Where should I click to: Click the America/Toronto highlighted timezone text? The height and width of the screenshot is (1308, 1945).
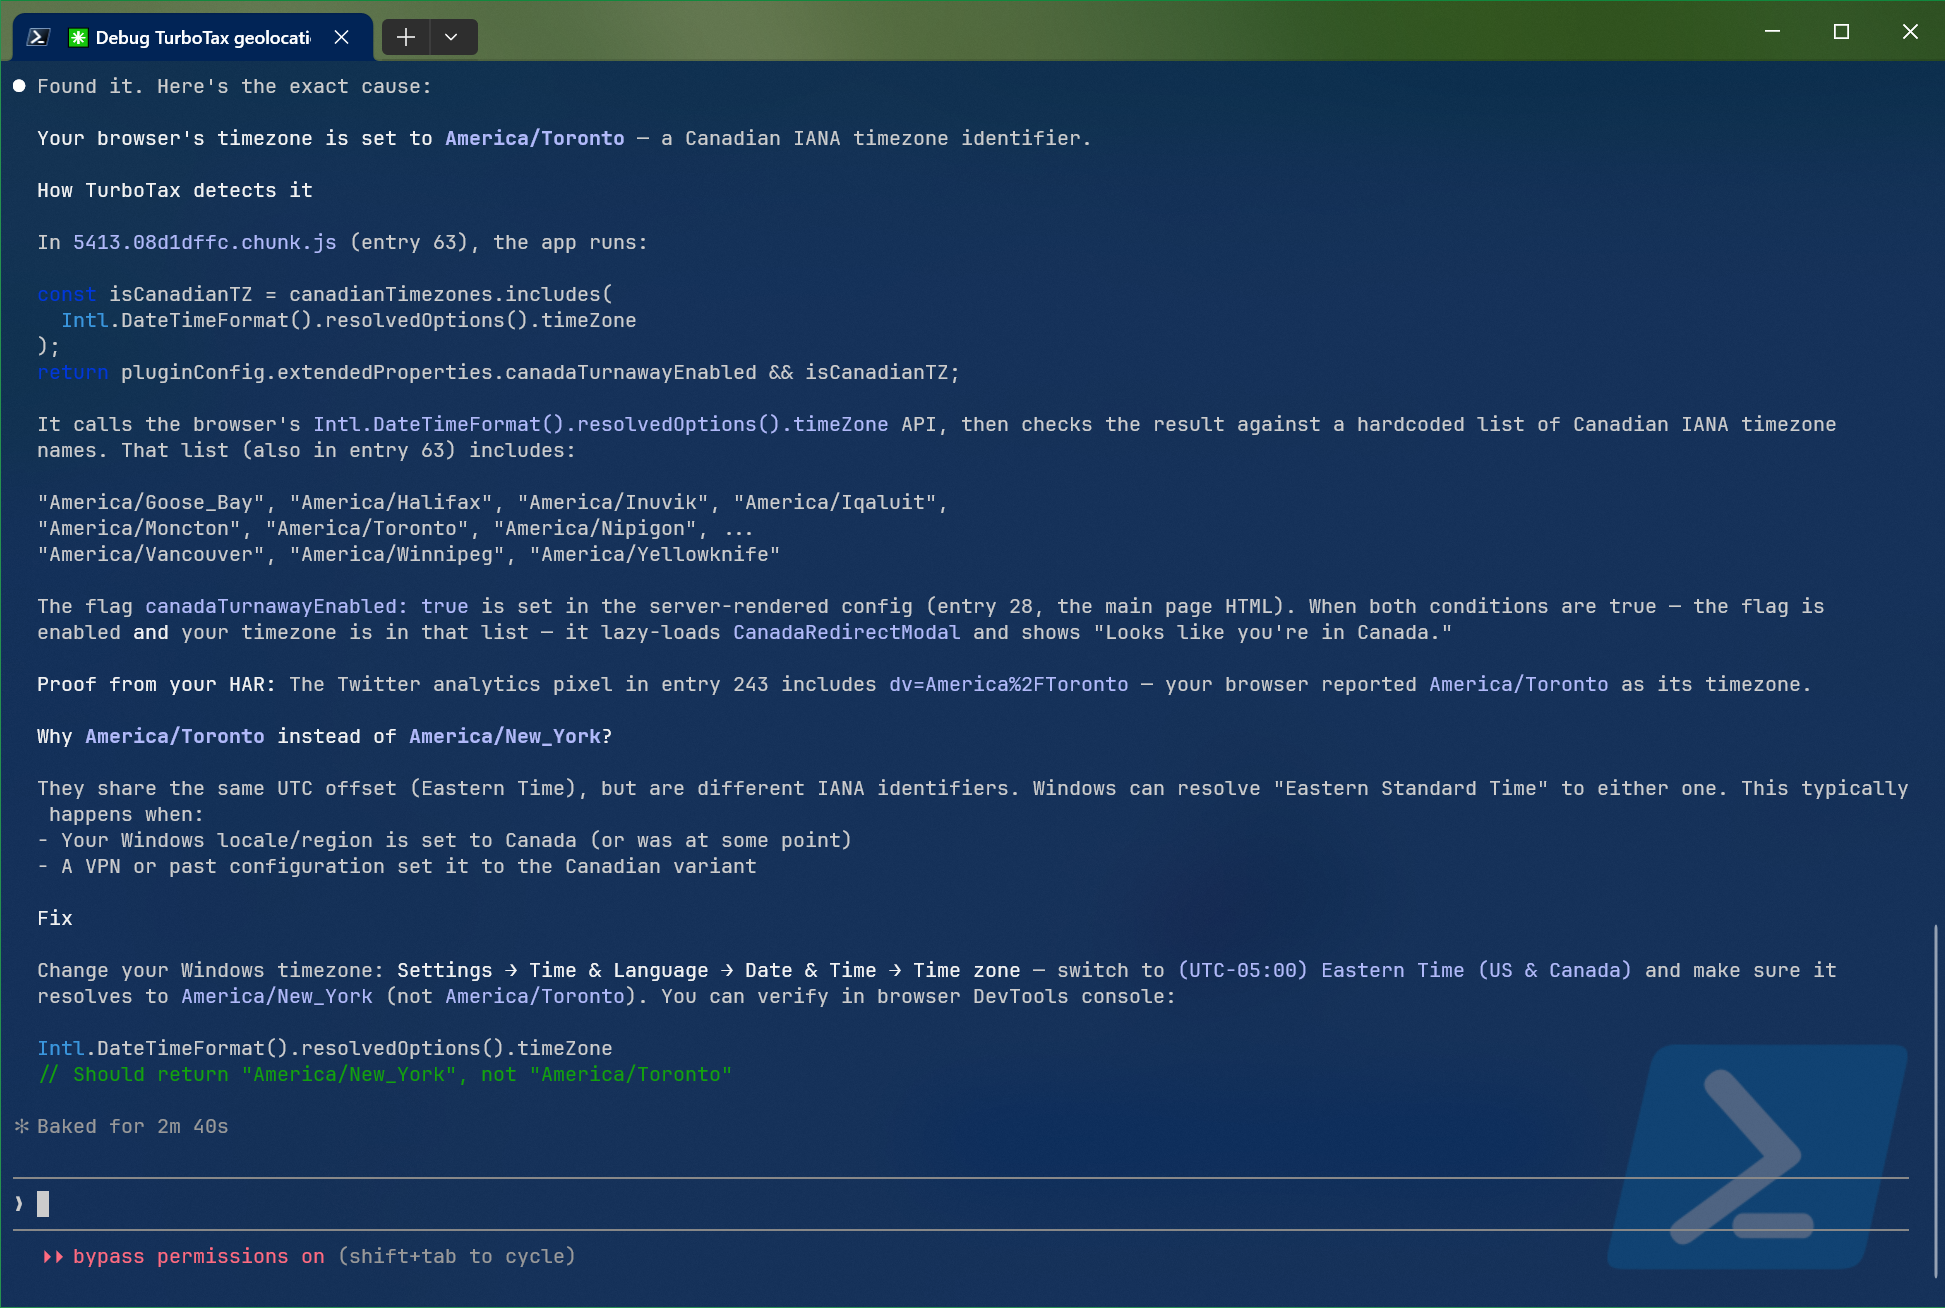click(x=534, y=138)
